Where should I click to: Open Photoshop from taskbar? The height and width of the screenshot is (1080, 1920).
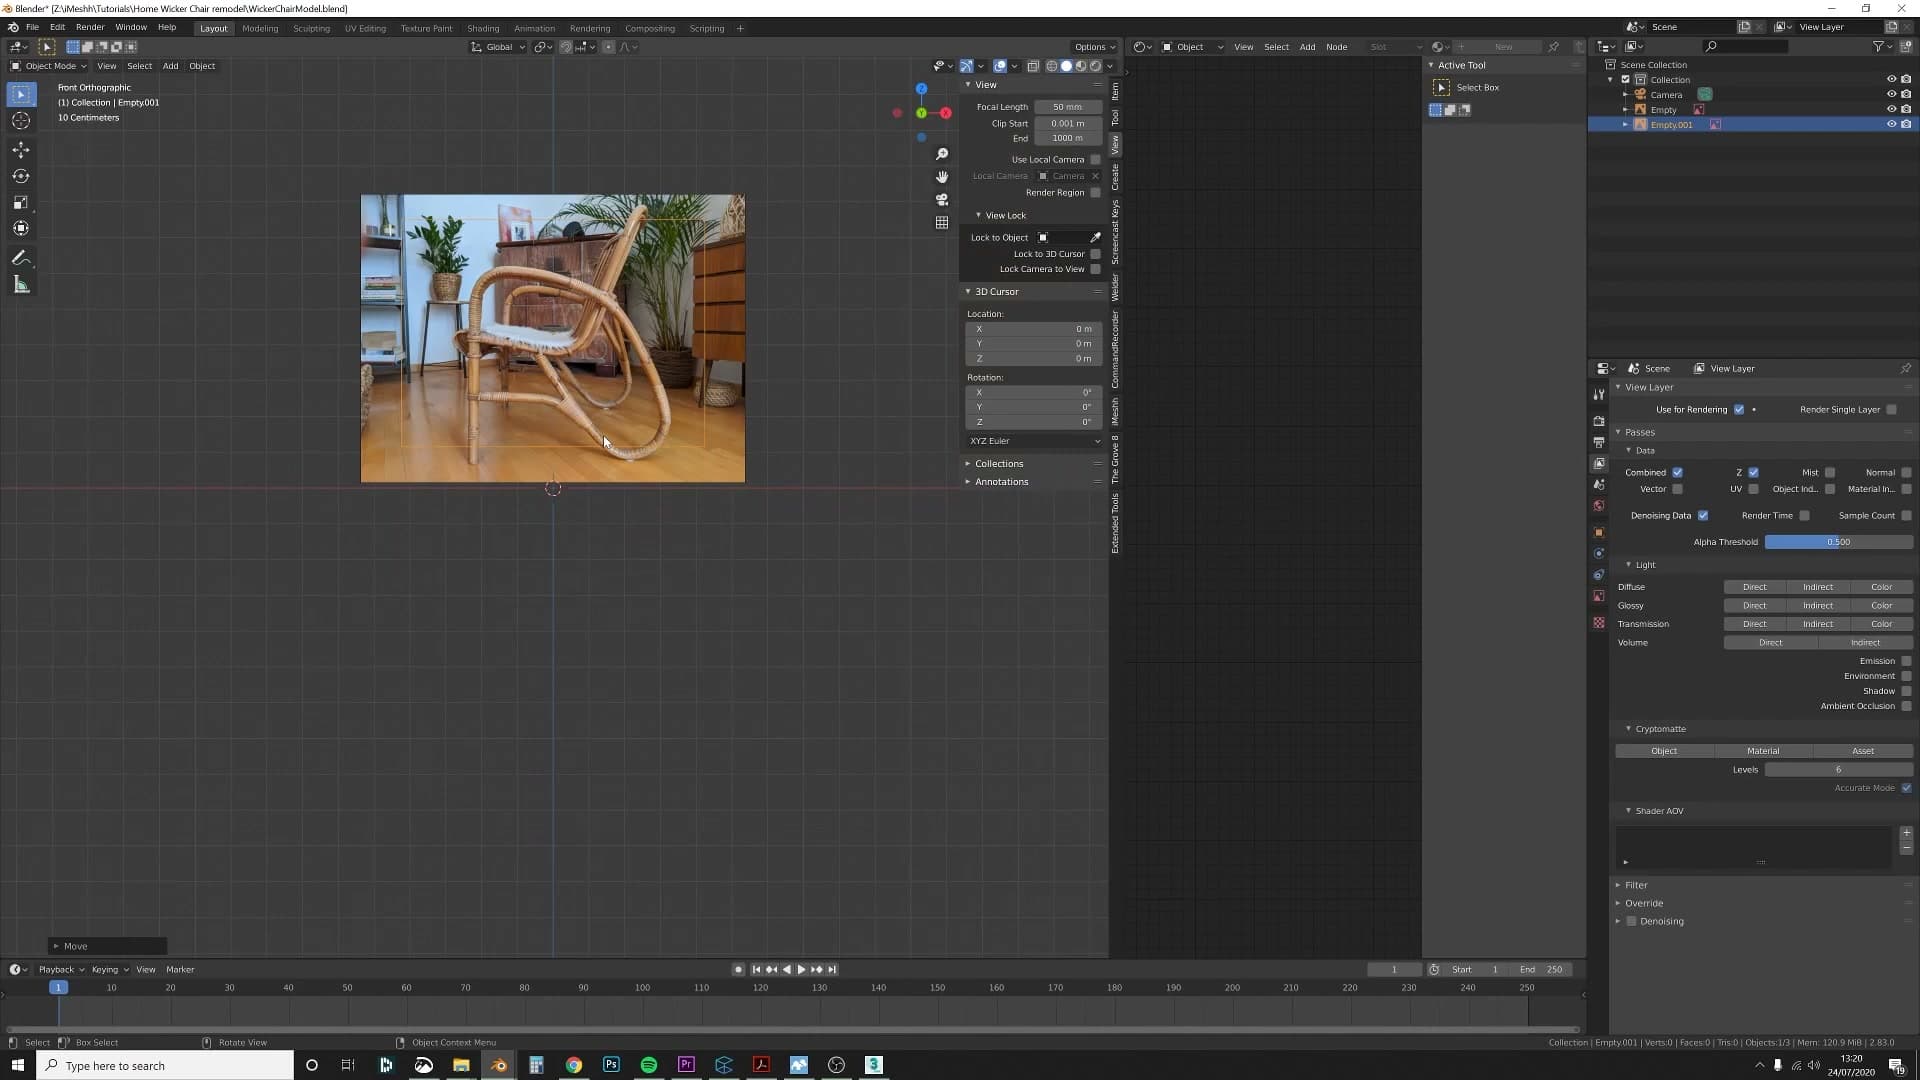tap(611, 1065)
